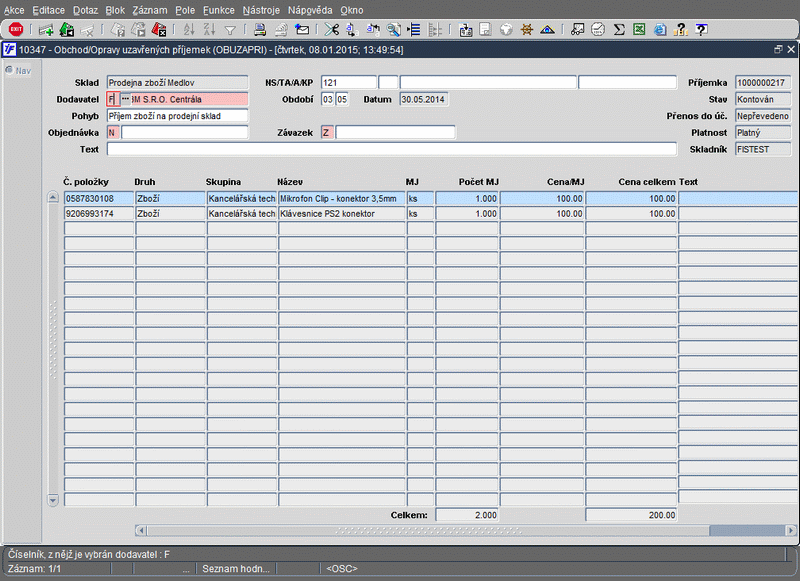This screenshot has height=581, width=800.
Task: Click the scissors cut icon
Action: coord(332,30)
